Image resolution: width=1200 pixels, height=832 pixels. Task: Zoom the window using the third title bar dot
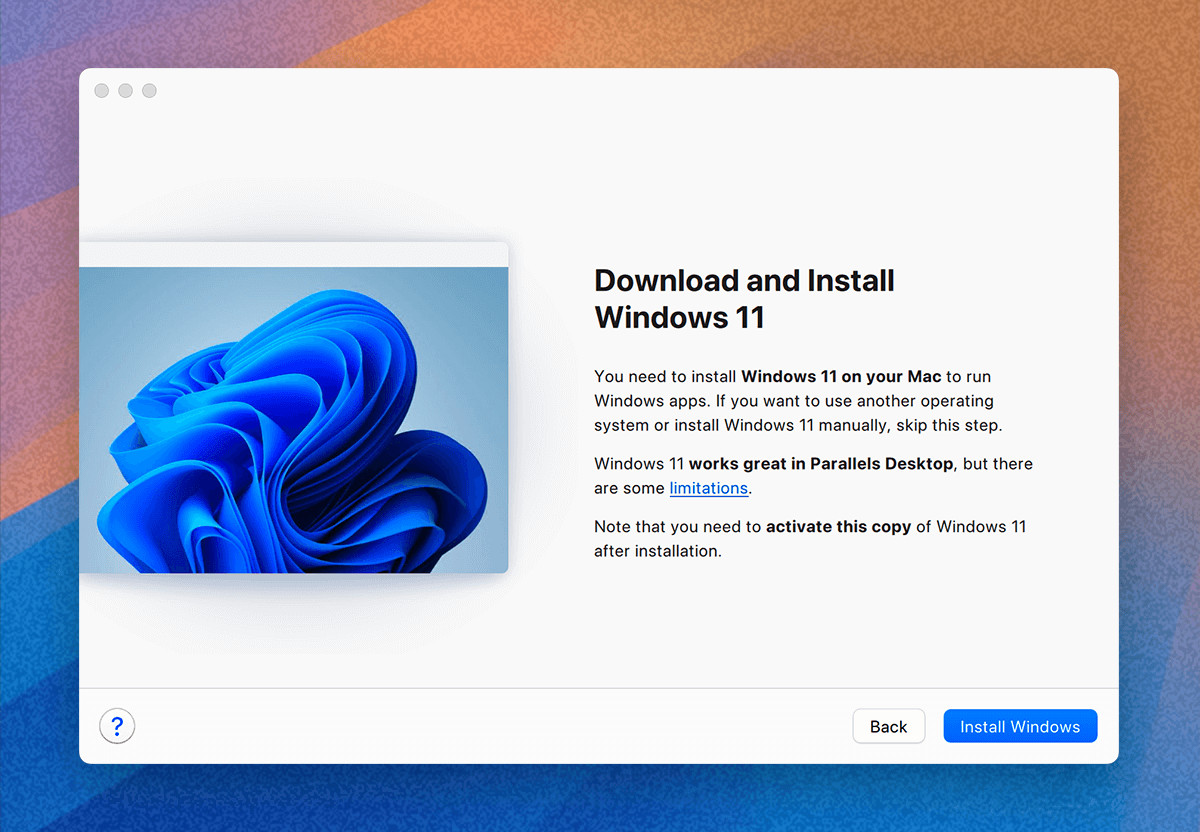point(149,91)
